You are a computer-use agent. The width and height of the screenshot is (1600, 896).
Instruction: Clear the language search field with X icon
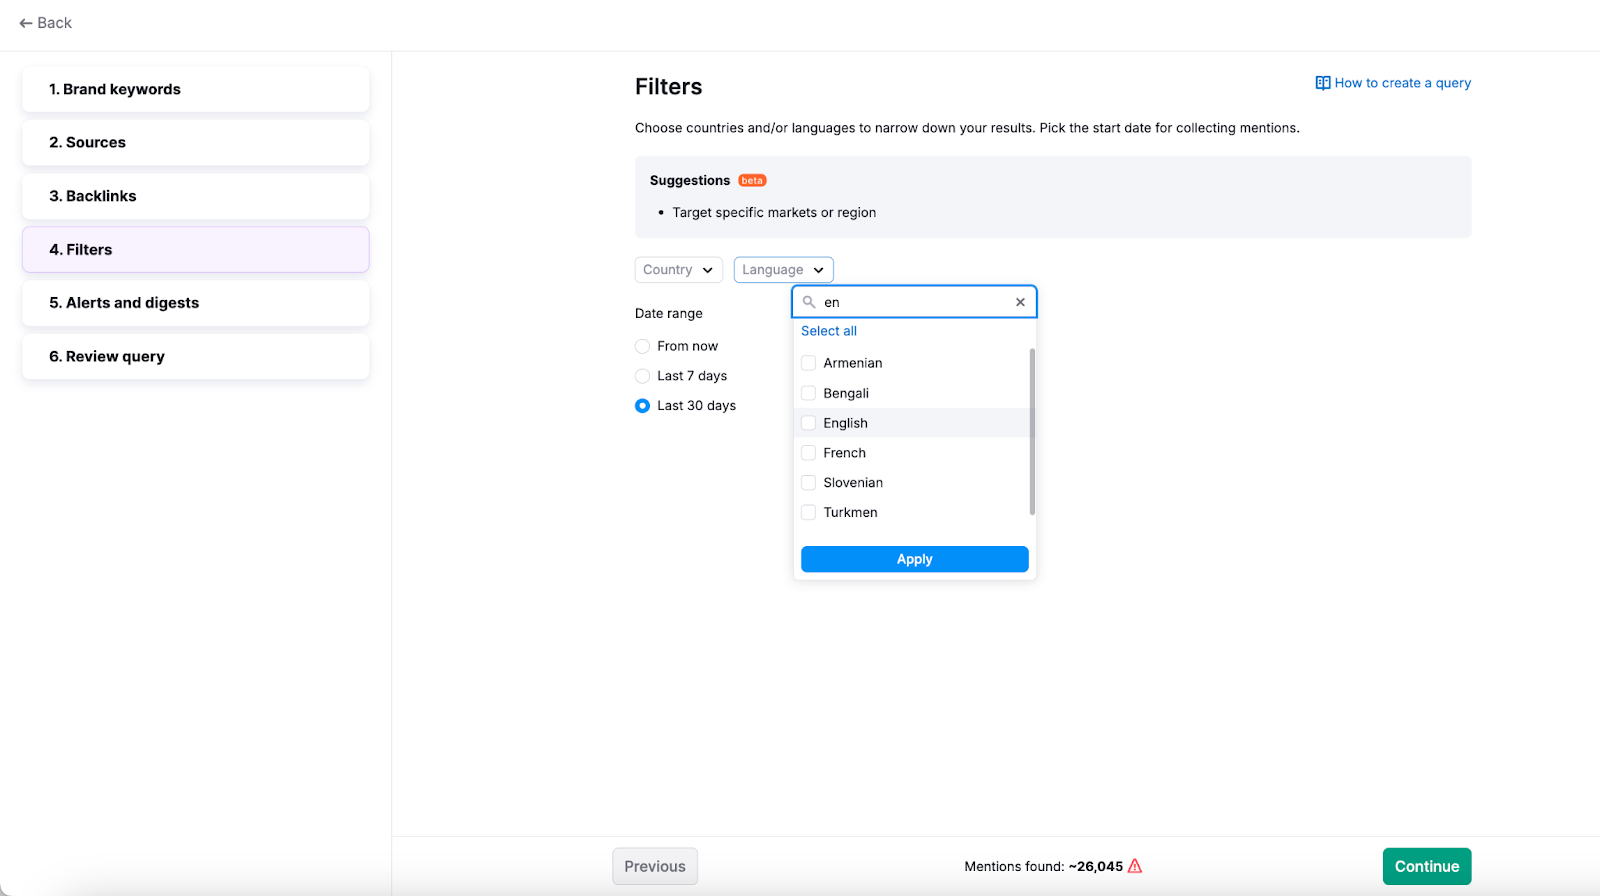pyautogui.click(x=1020, y=302)
